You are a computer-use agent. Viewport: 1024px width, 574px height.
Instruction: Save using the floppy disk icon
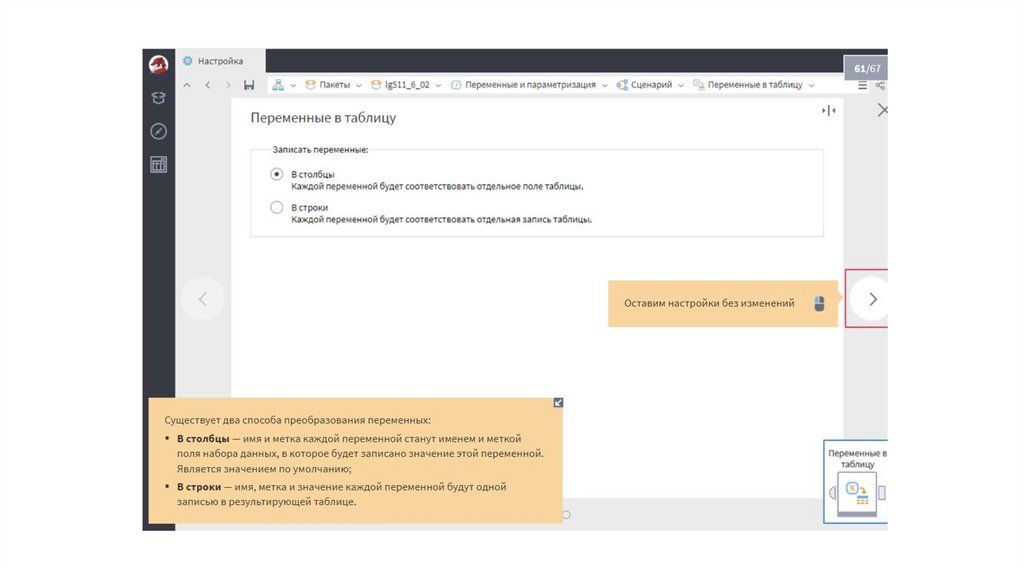(249, 85)
